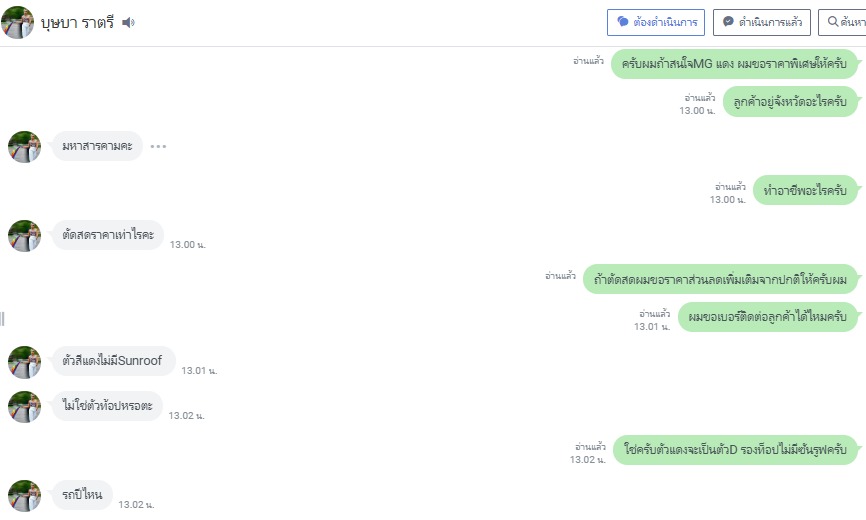Click avatar beside รถปีไหน message

[x=24, y=496]
